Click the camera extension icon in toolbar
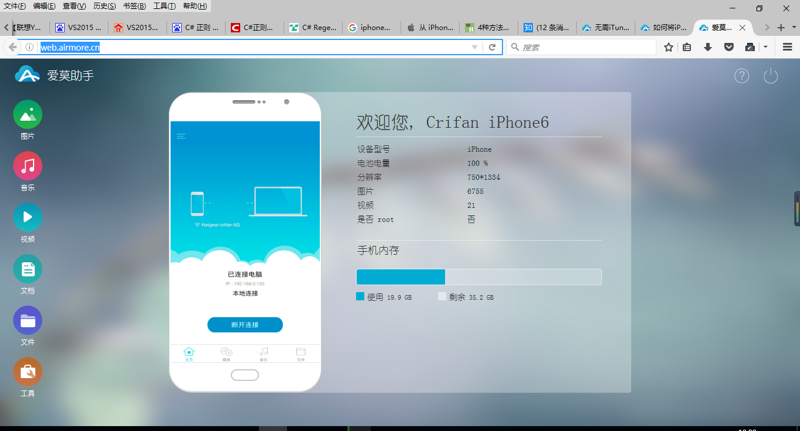 click(749, 47)
